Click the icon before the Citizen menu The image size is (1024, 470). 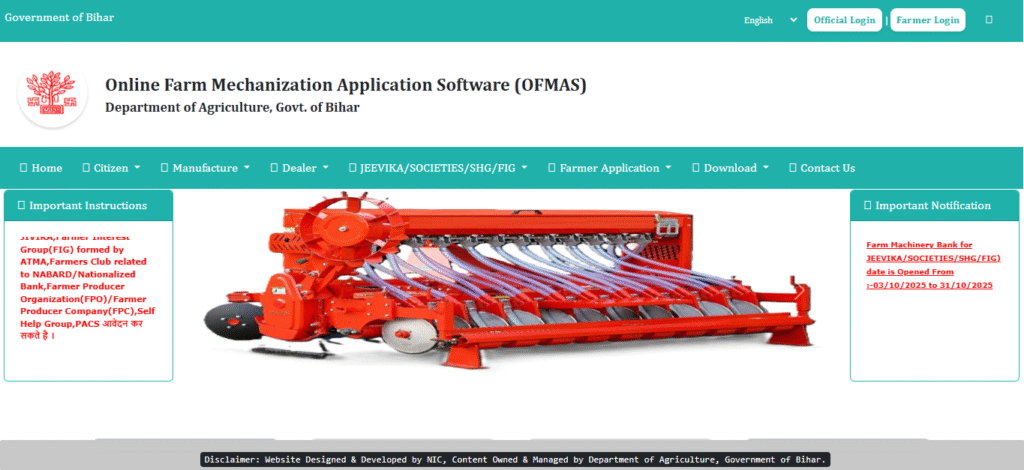point(85,168)
